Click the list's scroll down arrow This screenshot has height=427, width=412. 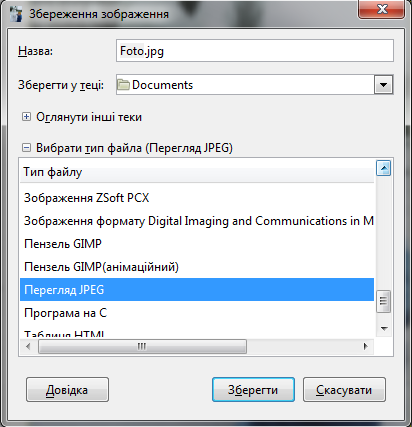pyautogui.click(x=383, y=329)
